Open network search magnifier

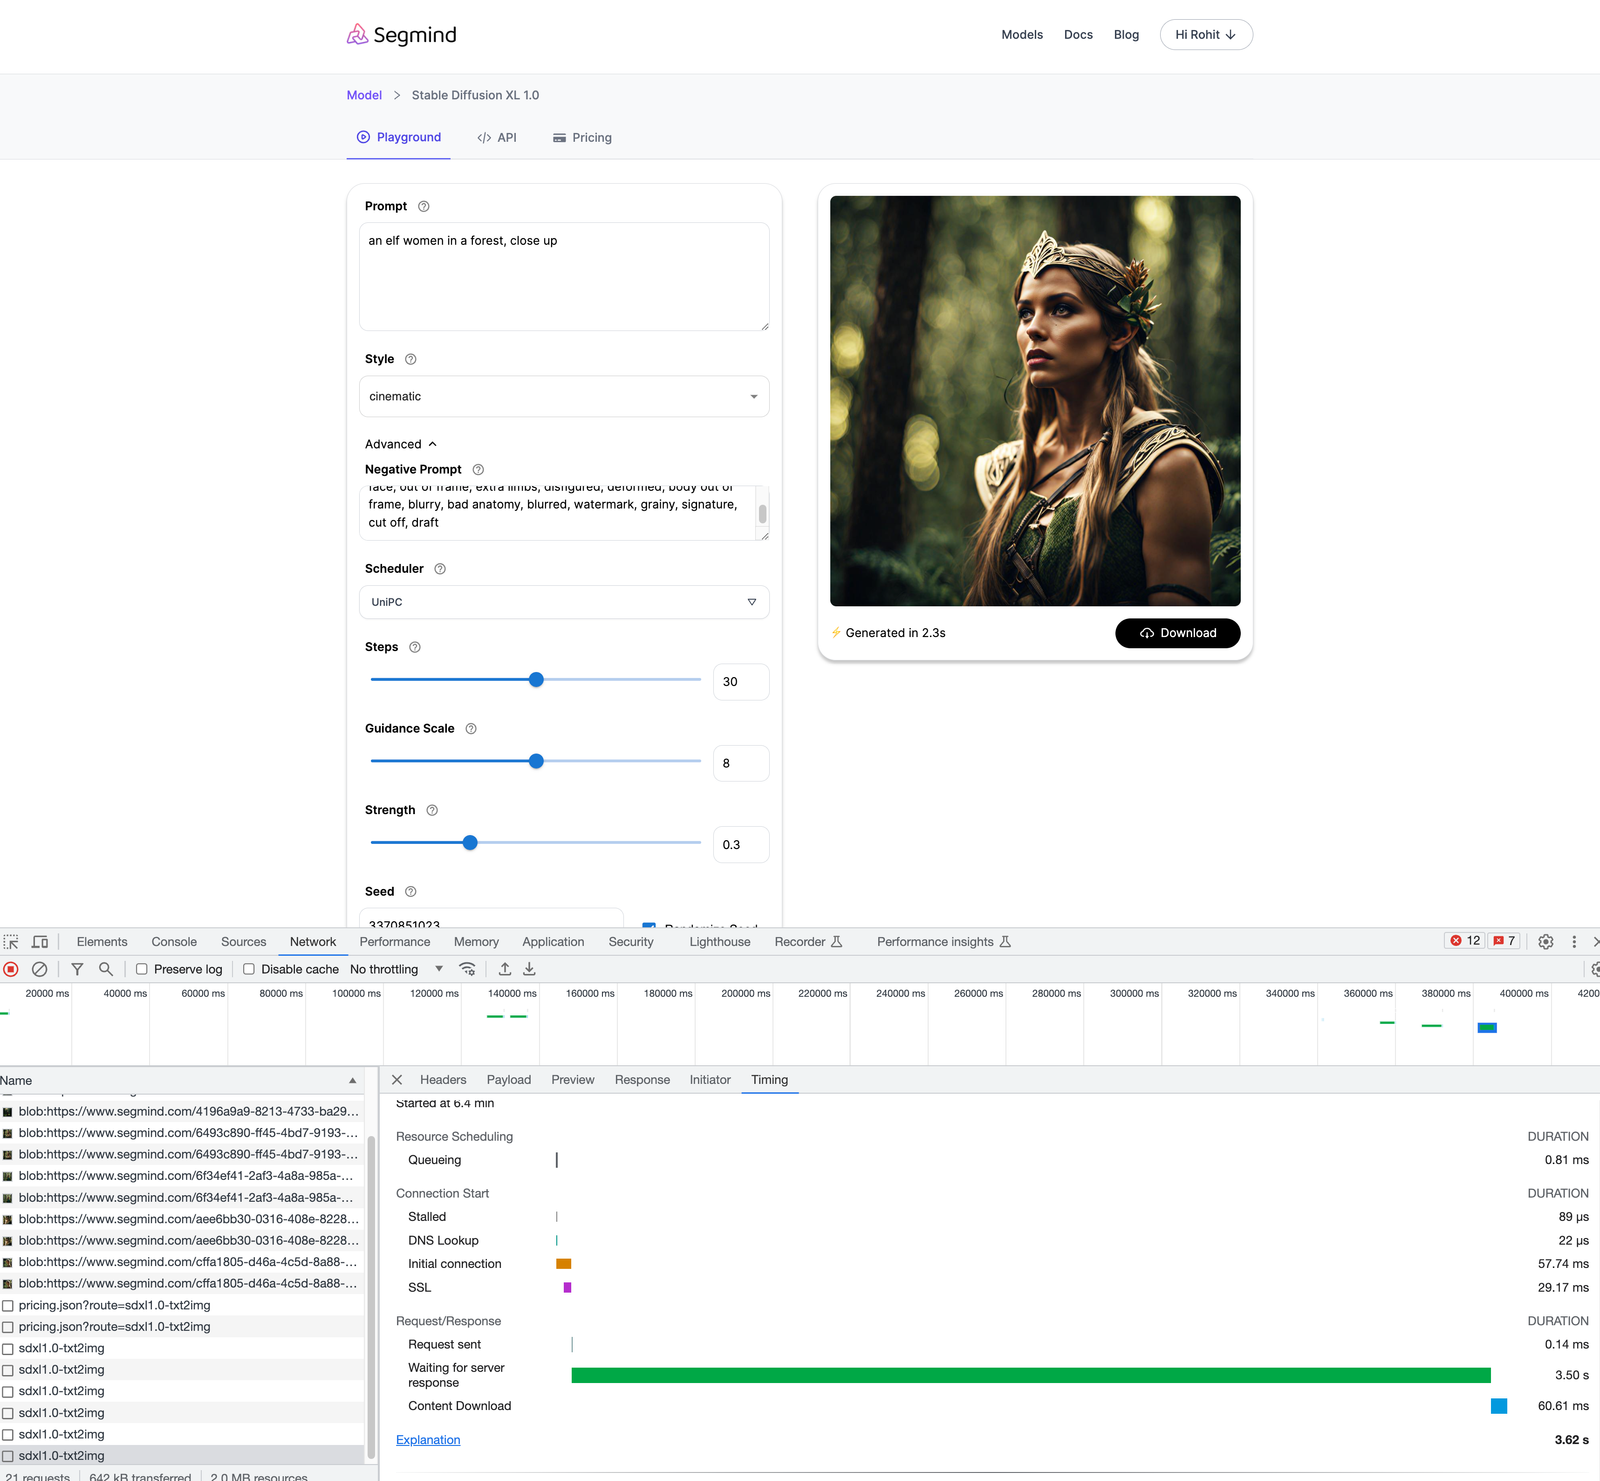point(105,969)
